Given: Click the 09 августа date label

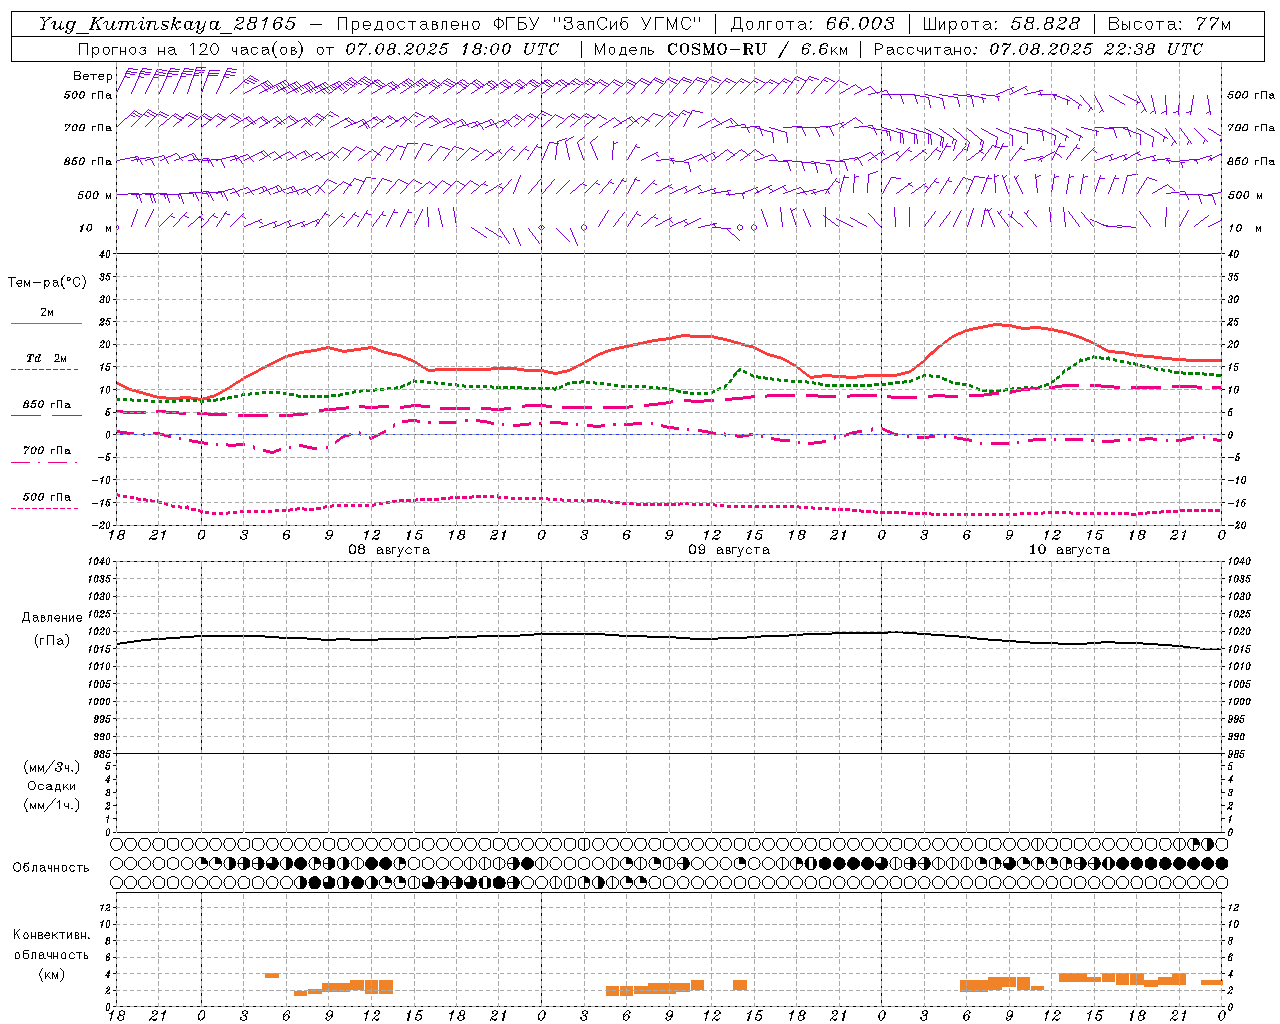Looking at the screenshot, I should tap(729, 550).
